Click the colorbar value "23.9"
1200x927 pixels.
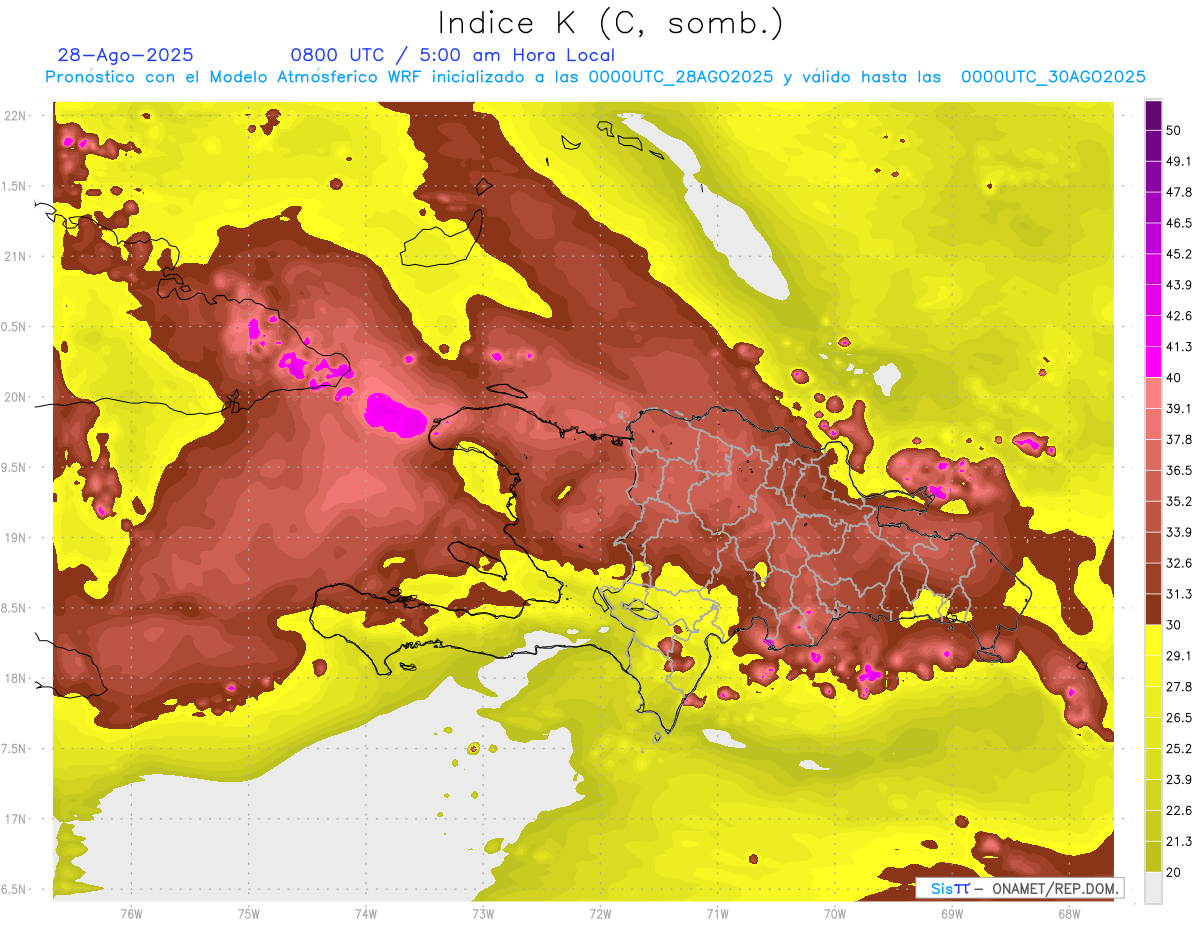[x=1179, y=780]
